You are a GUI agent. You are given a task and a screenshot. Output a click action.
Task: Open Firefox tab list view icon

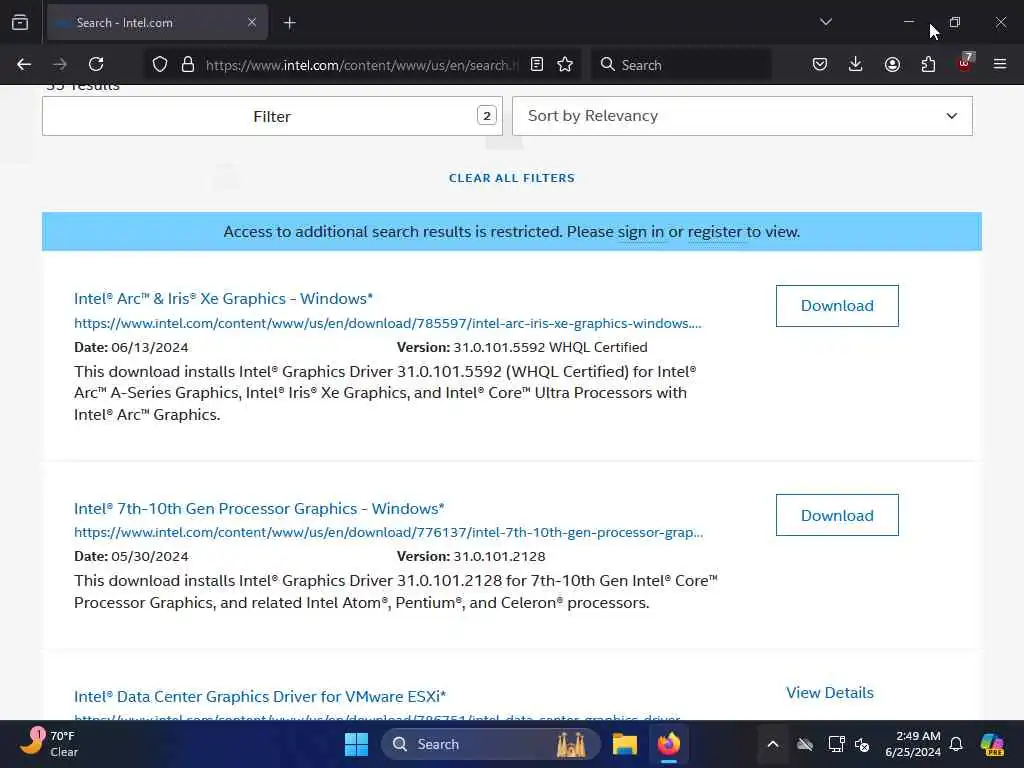pos(20,23)
